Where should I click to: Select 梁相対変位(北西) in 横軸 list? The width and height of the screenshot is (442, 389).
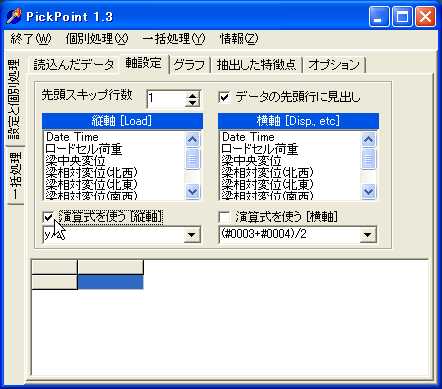tap(267, 173)
